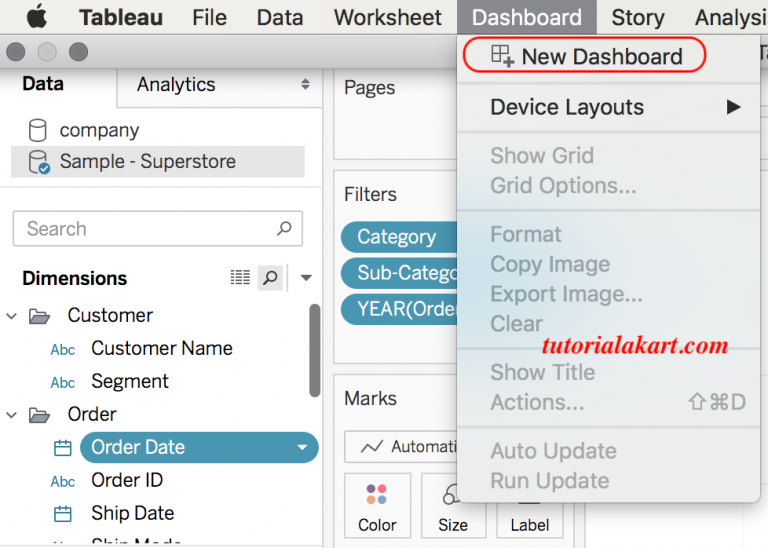The image size is (768, 548).
Task: Click the Abc icon beside Segment
Action: [x=63, y=382]
